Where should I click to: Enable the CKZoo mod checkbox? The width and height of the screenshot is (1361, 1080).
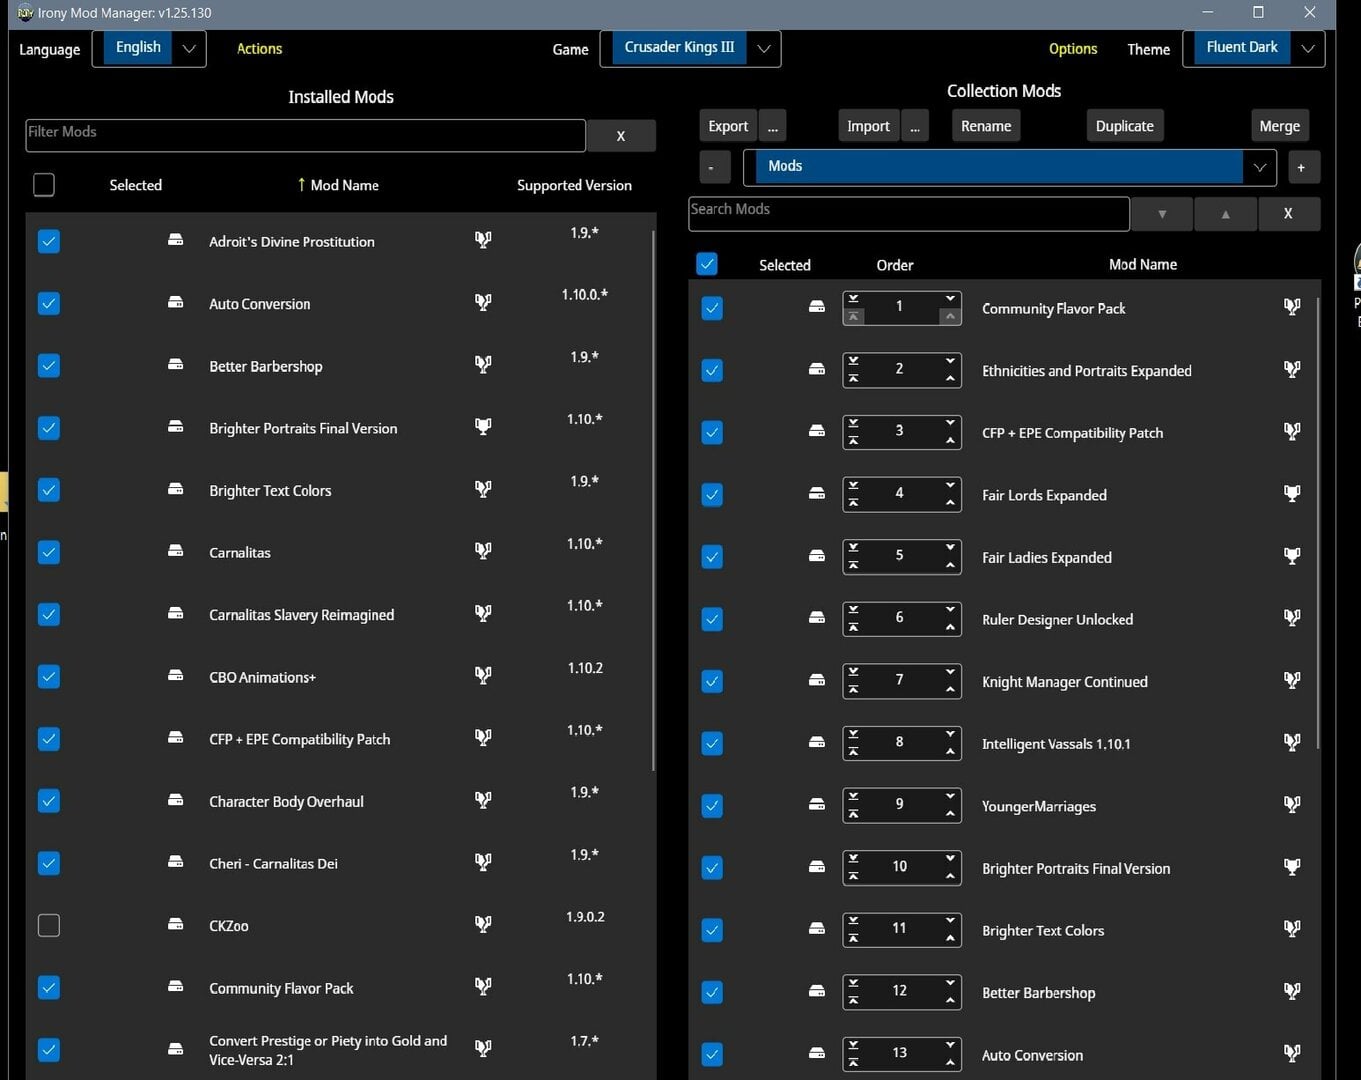(x=48, y=925)
